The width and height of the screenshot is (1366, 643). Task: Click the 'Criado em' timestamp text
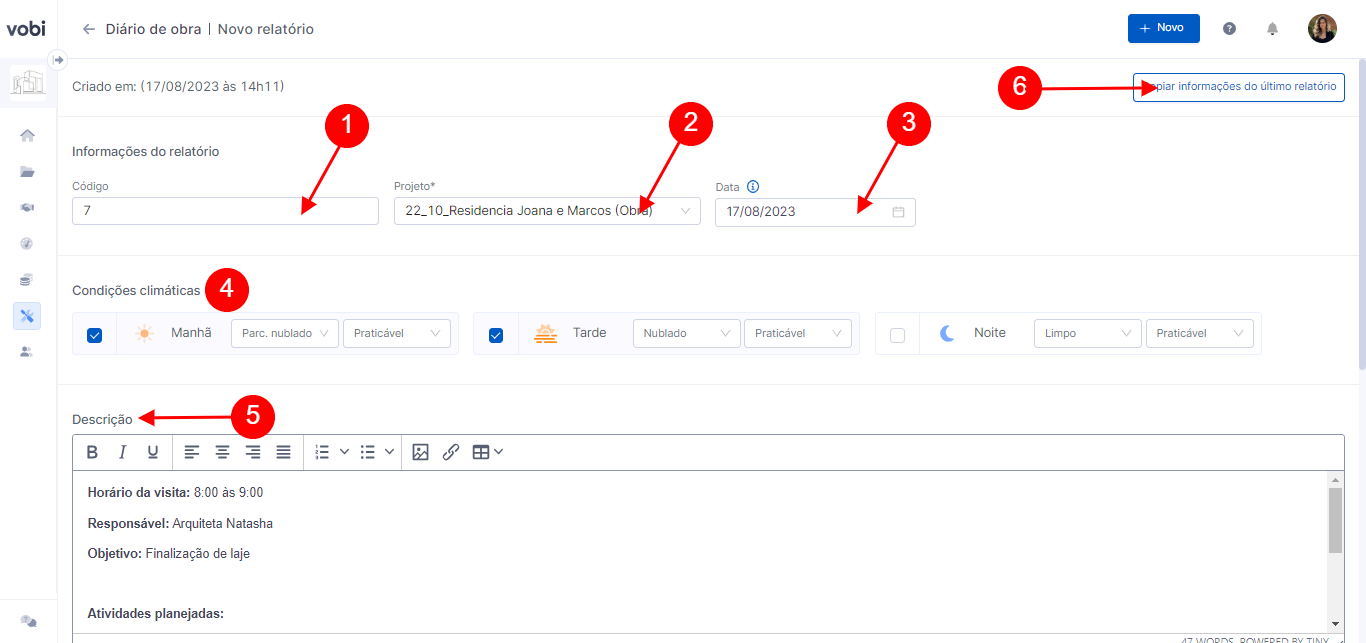click(x=178, y=87)
